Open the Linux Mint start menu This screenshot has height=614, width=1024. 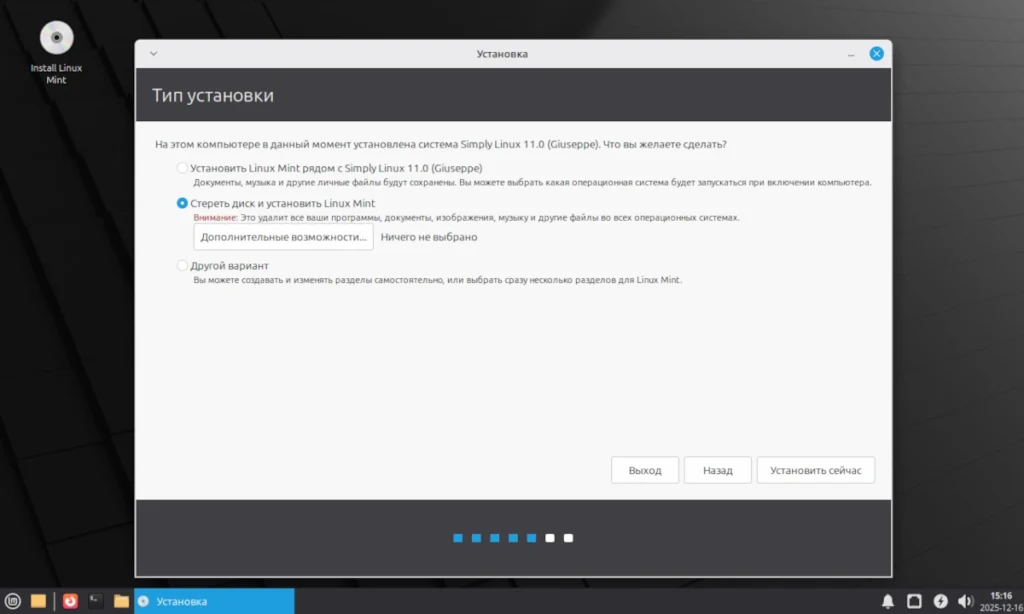click(12, 601)
